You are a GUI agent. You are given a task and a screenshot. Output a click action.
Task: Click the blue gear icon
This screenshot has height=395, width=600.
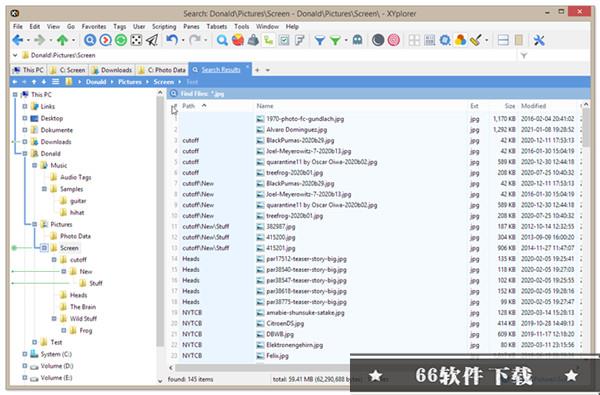(x=445, y=40)
